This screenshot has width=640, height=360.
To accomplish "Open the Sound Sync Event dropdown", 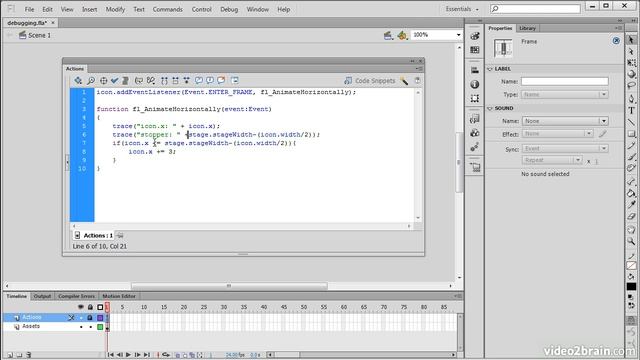I will 565,149.
